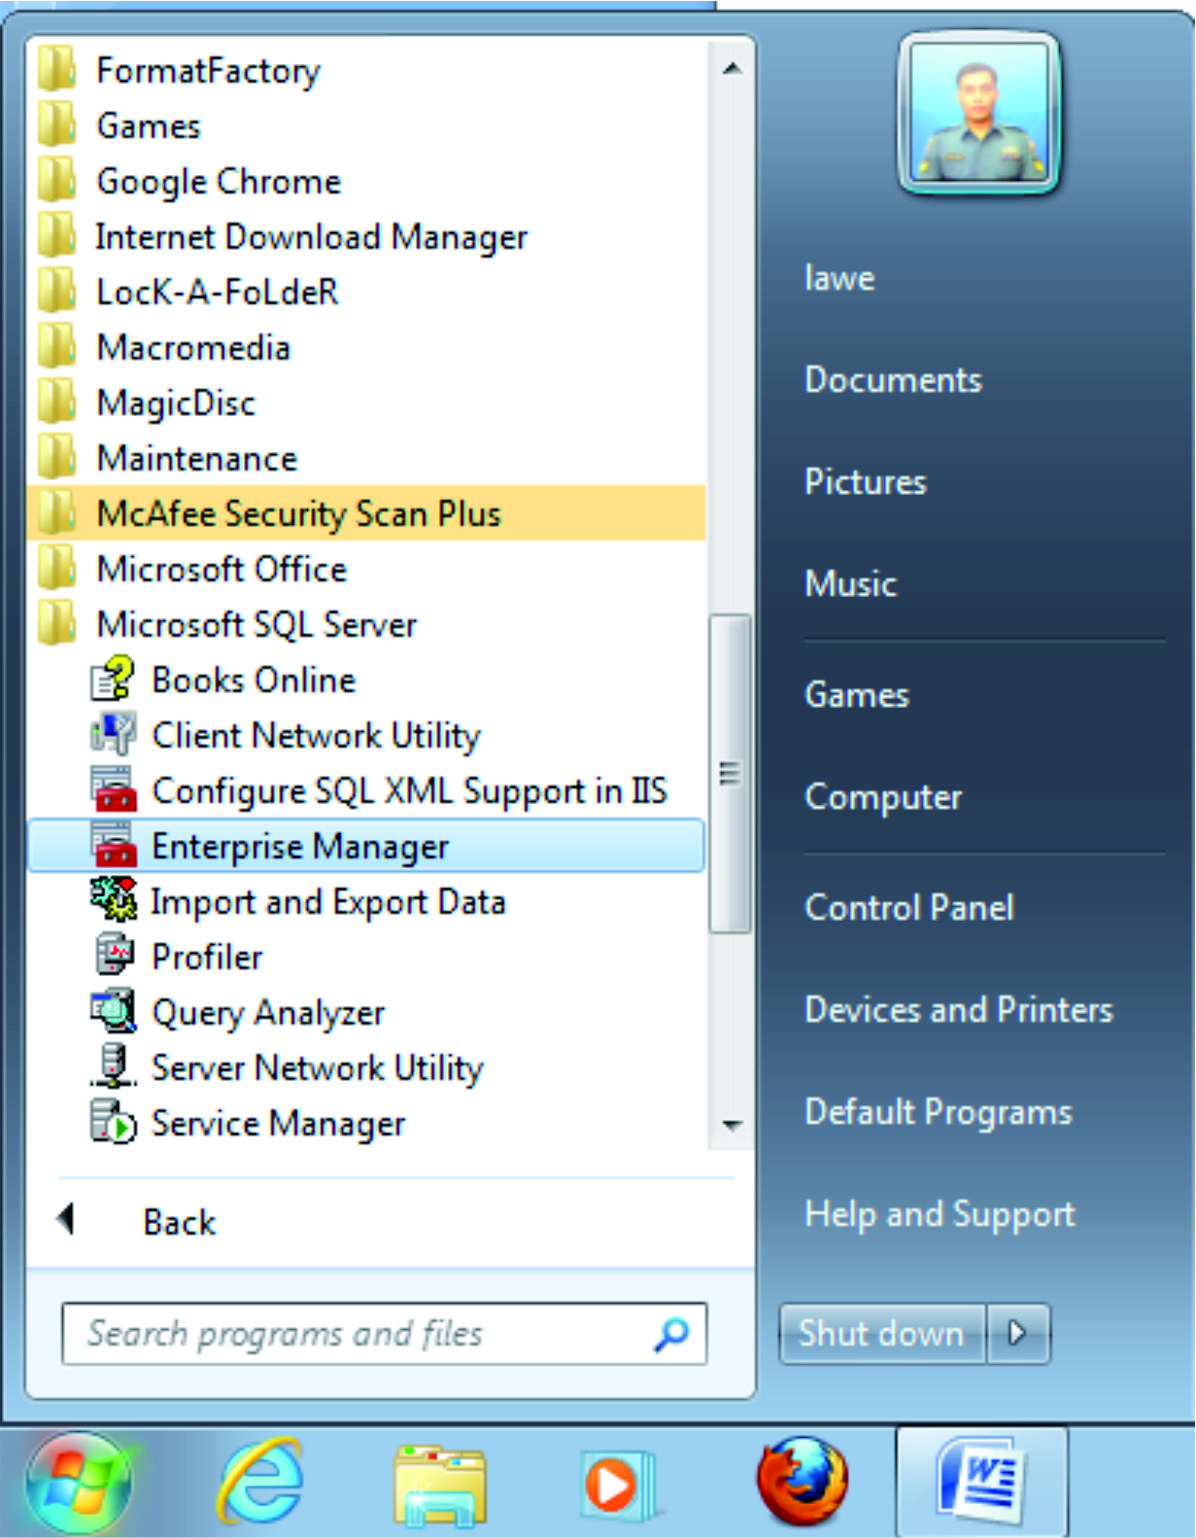This screenshot has width=1196, height=1538.
Task: Switch to the Word taskbar button
Action: click(x=981, y=1482)
